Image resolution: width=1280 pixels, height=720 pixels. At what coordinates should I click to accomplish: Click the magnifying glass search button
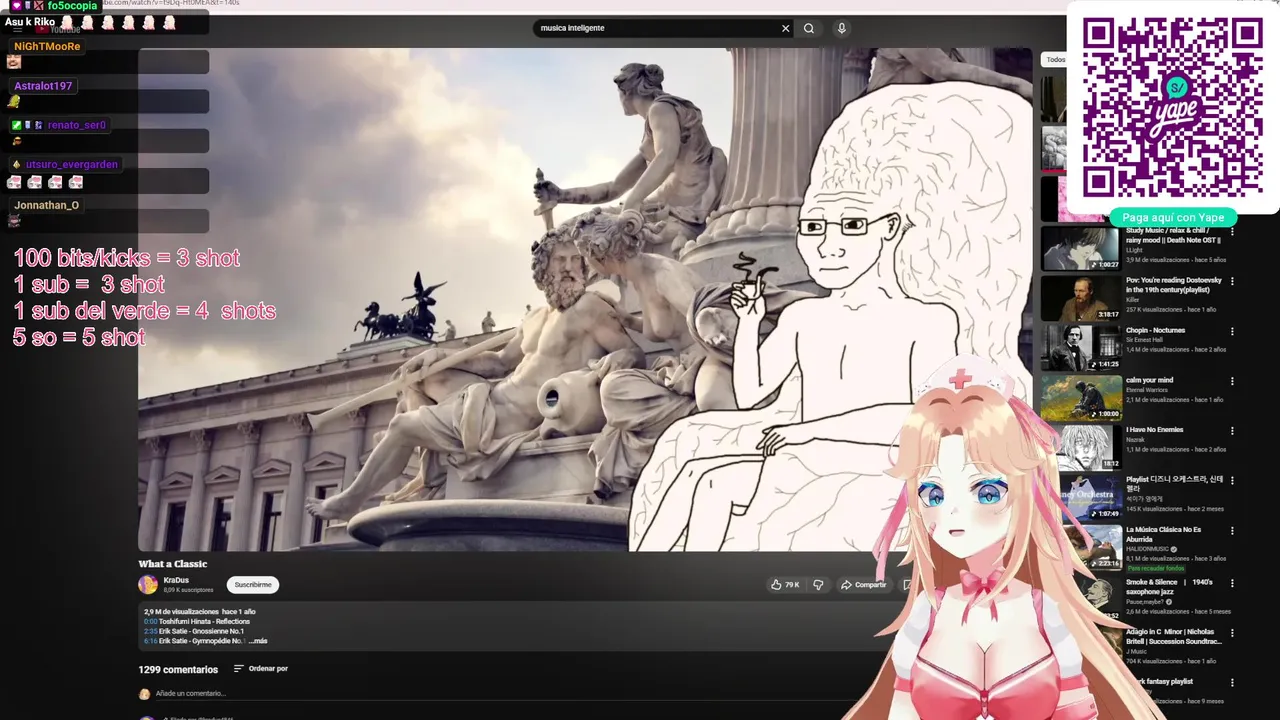click(x=809, y=28)
